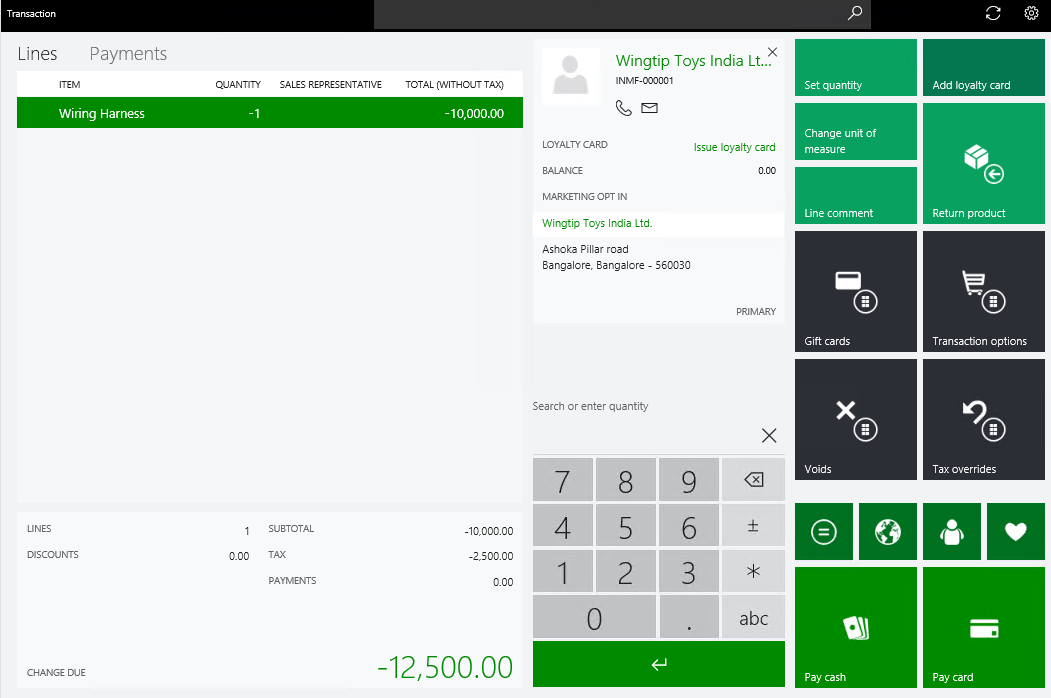Screen dimensions: 1051x698
Task: Switch to the Payments tab
Action: click(x=127, y=53)
